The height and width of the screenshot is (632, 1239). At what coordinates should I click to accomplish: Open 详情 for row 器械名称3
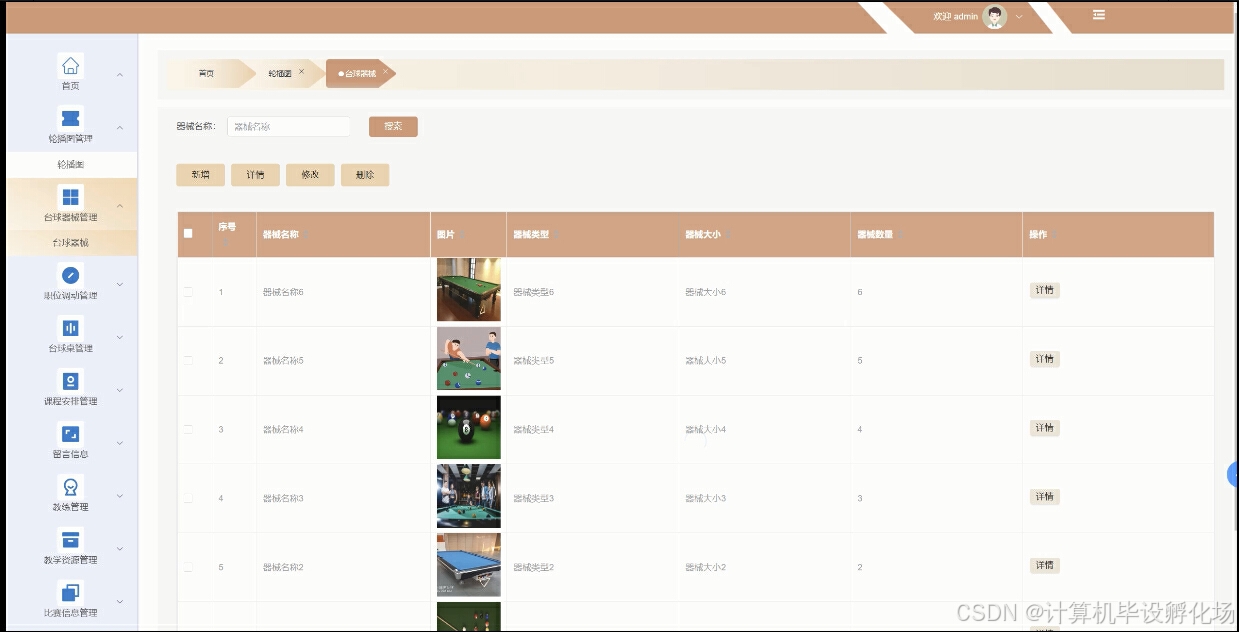(1044, 497)
